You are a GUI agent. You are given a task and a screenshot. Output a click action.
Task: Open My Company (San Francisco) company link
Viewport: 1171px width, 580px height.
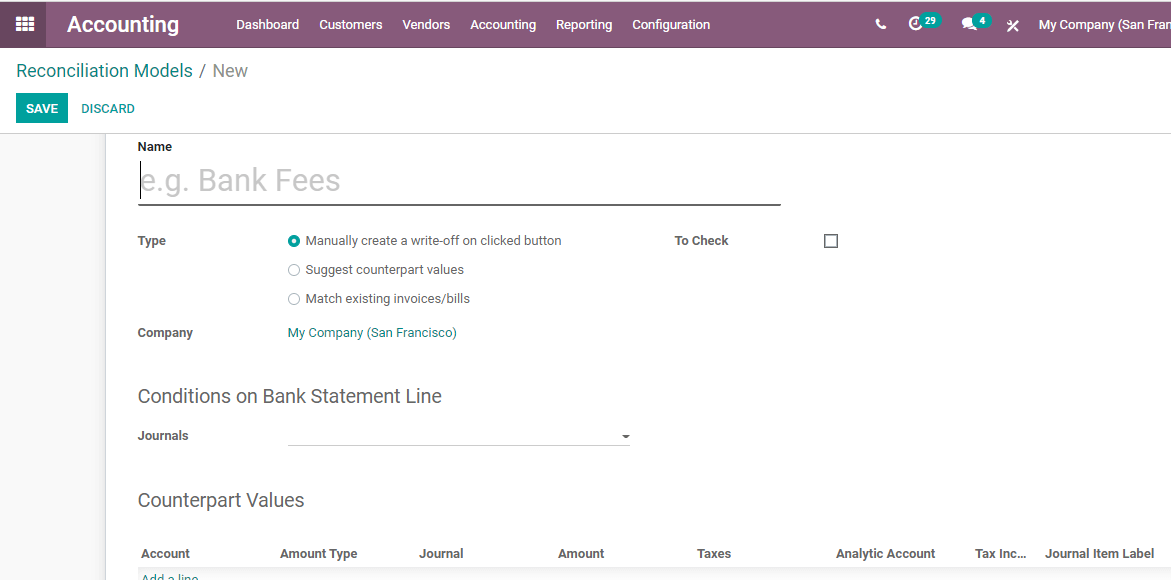click(372, 333)
